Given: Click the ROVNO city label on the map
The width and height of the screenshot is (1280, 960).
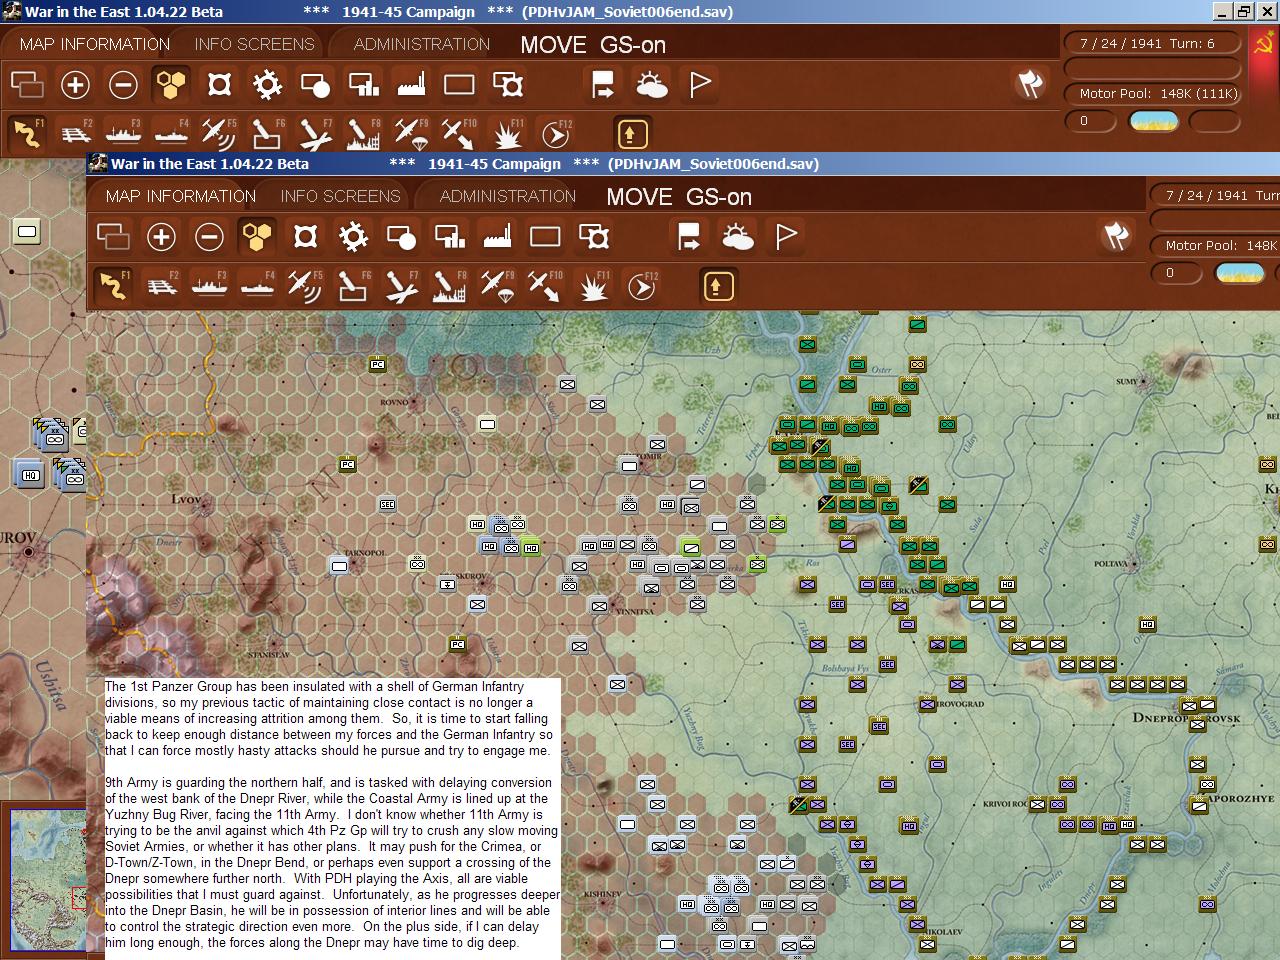Looking at the screenshot, I should (394, 402).
